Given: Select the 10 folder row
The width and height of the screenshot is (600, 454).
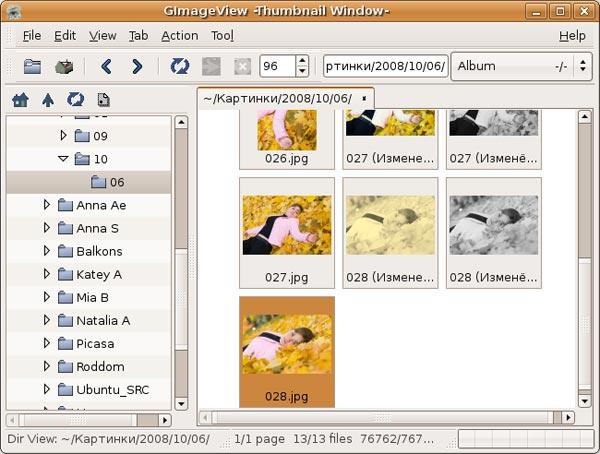Looking at the screenshot, I should [89, 159].
